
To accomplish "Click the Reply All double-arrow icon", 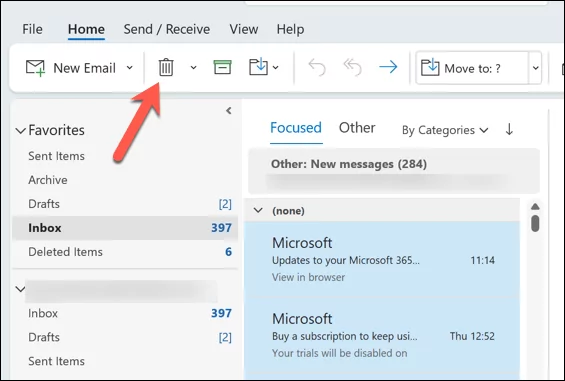I will click(x=352, y=67).
